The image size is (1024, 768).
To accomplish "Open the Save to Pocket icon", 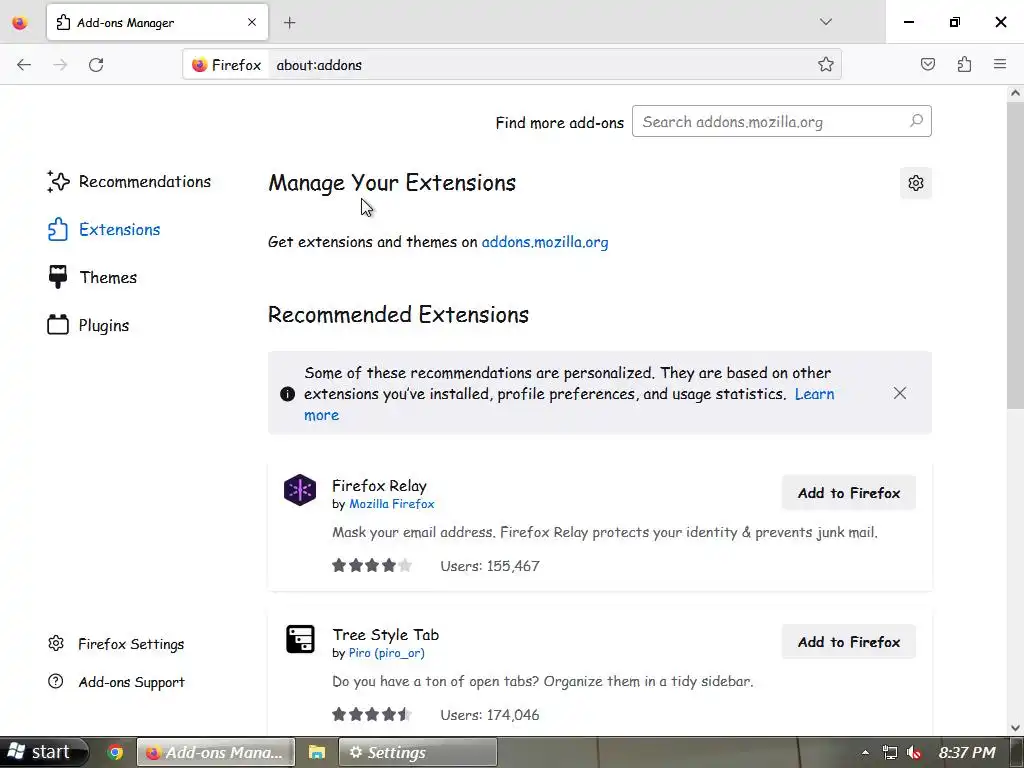I will (x=927, y=64).
